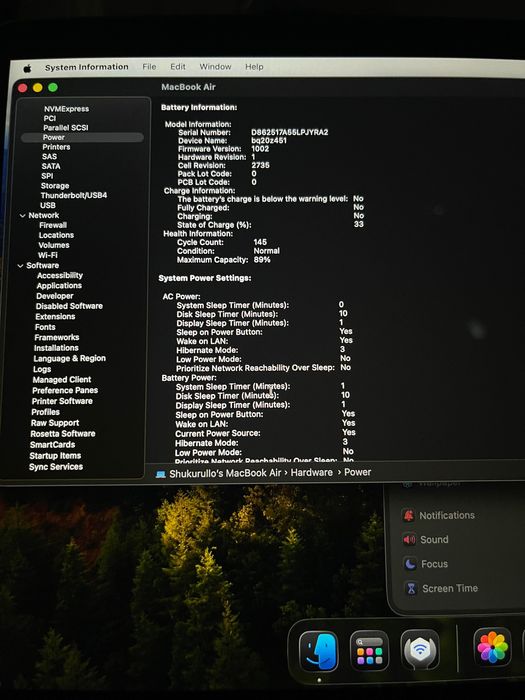Open the Help menu

(x=254, y=67)
